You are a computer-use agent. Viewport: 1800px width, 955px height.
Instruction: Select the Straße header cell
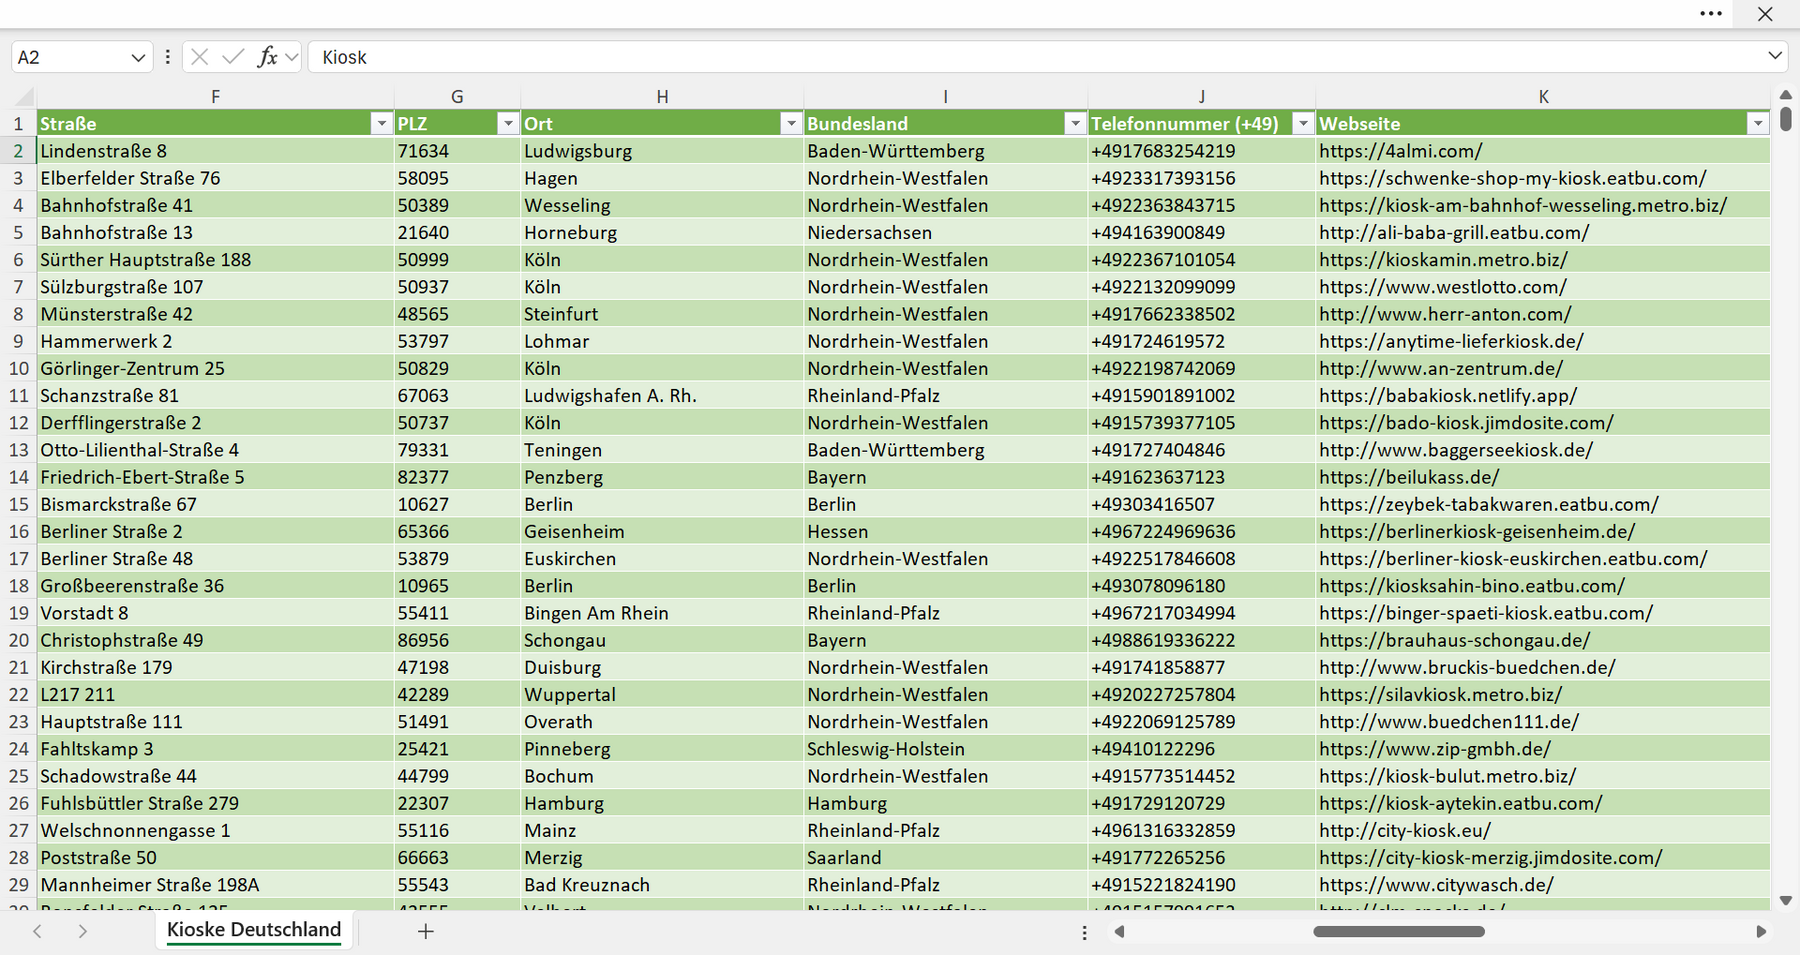tap(215, 123)
